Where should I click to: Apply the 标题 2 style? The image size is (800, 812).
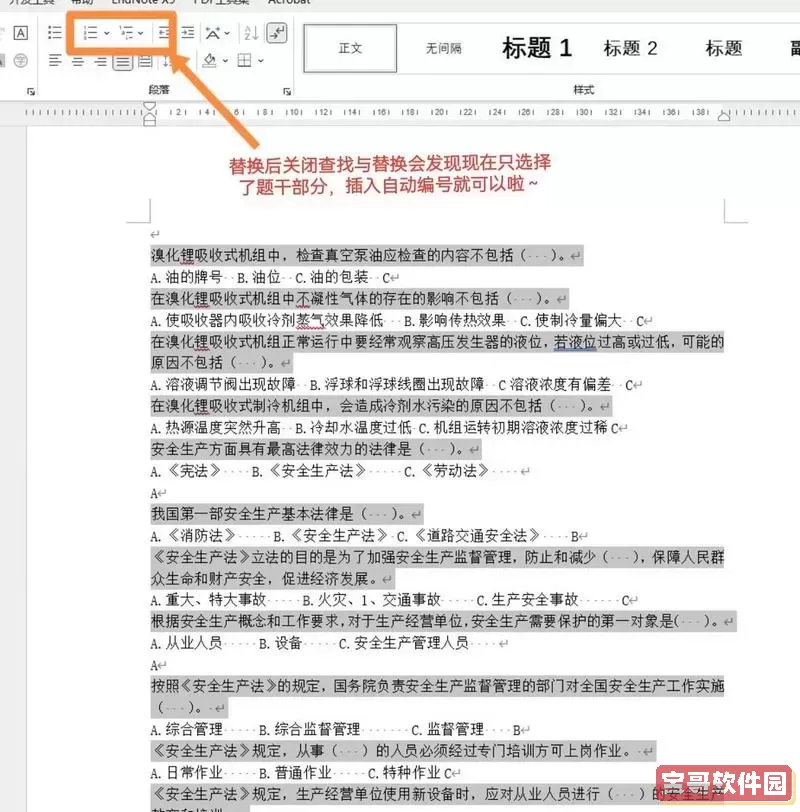click(x=630, y=48)
